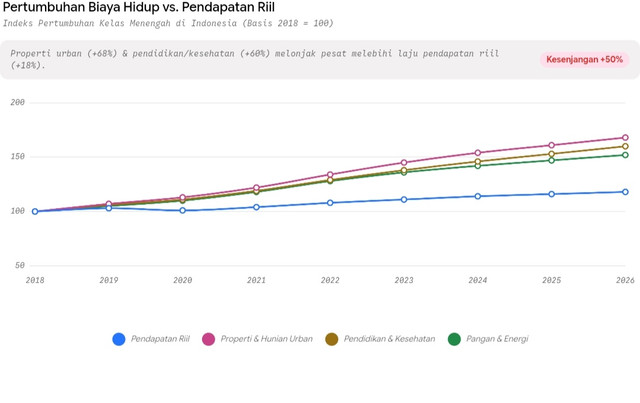Click the chart title Pertumbuhan Biaya Hidup vs. Pendapatan Riil
Screen dimensions: 640x403
pyautogui.click(x=139, y=7)
